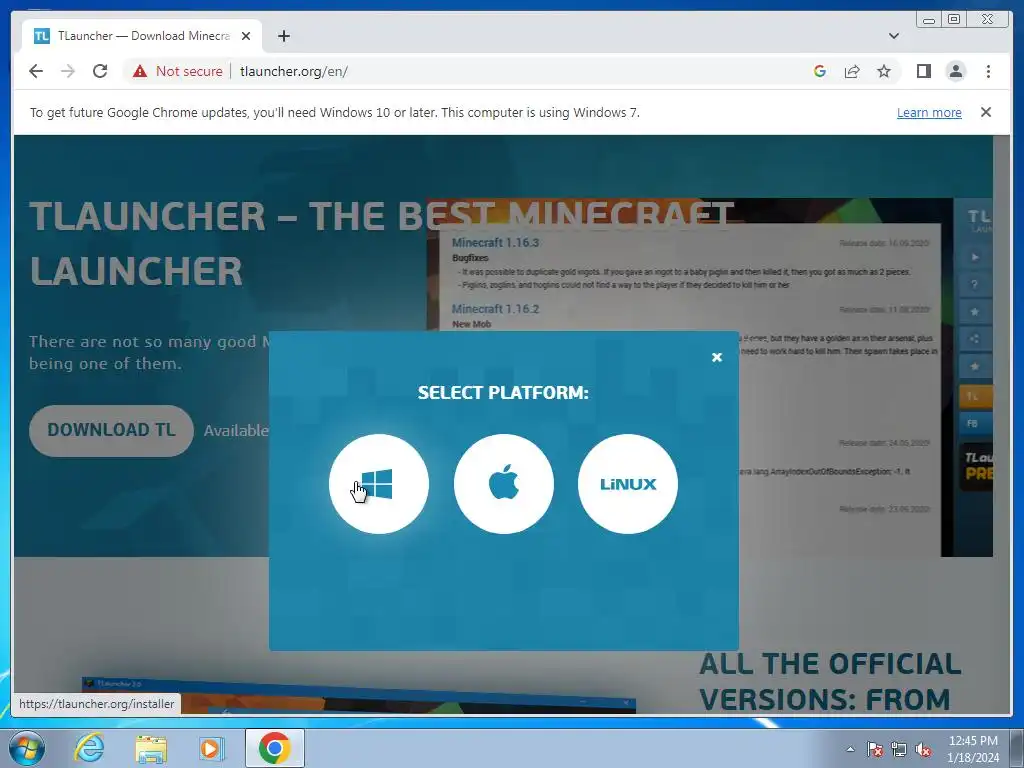
Task: Choose the Windows platform icon
Action: pyautogui.click(x=379, y=484)
